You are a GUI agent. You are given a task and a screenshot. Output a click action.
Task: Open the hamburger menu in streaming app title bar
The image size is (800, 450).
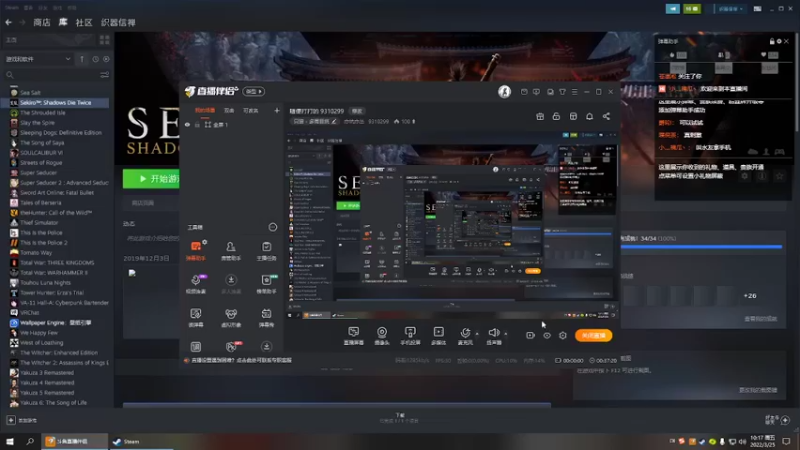point(574,92)
